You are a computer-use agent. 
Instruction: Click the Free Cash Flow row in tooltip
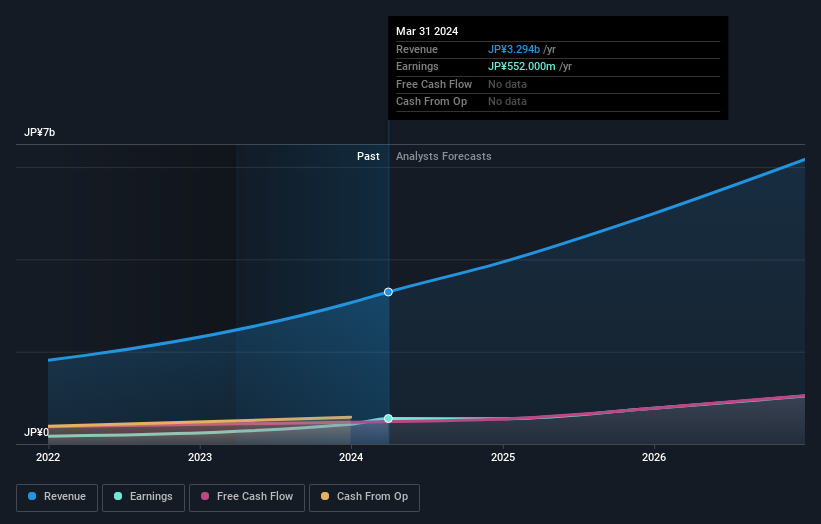(x=558, y=84)
